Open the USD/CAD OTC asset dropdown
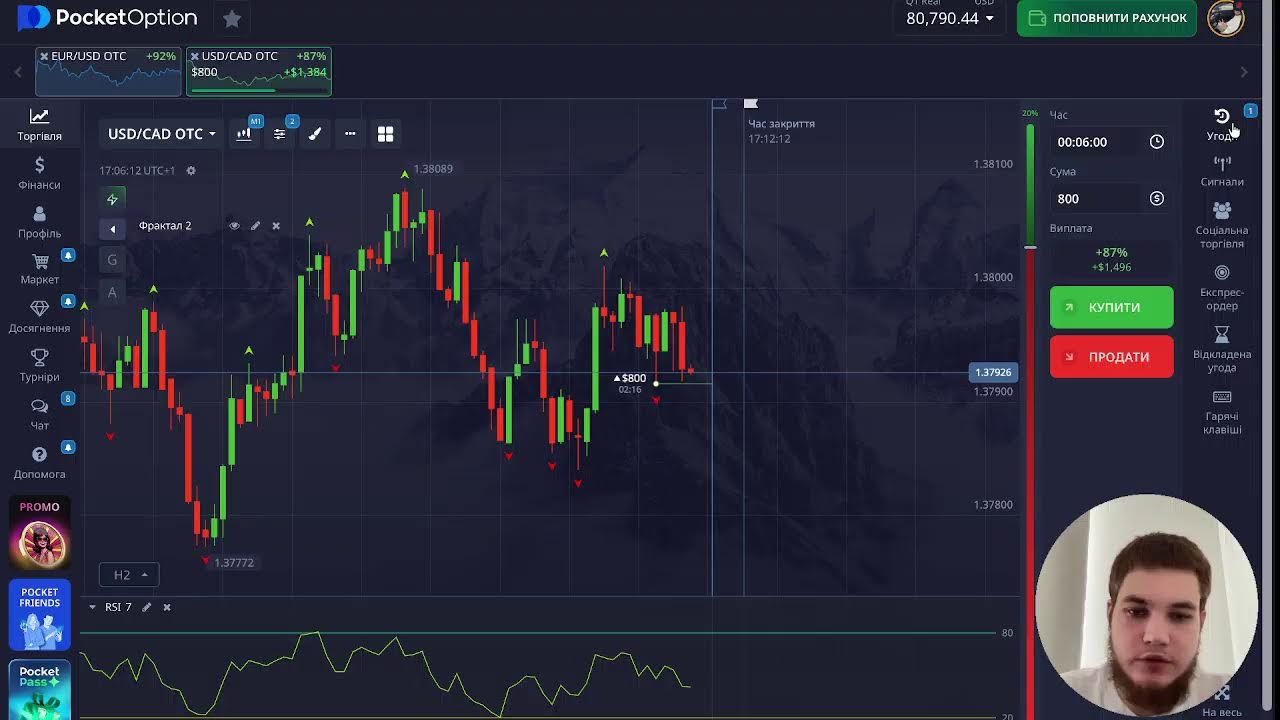The image size is (1280, 720). click(x=162, y=134)
